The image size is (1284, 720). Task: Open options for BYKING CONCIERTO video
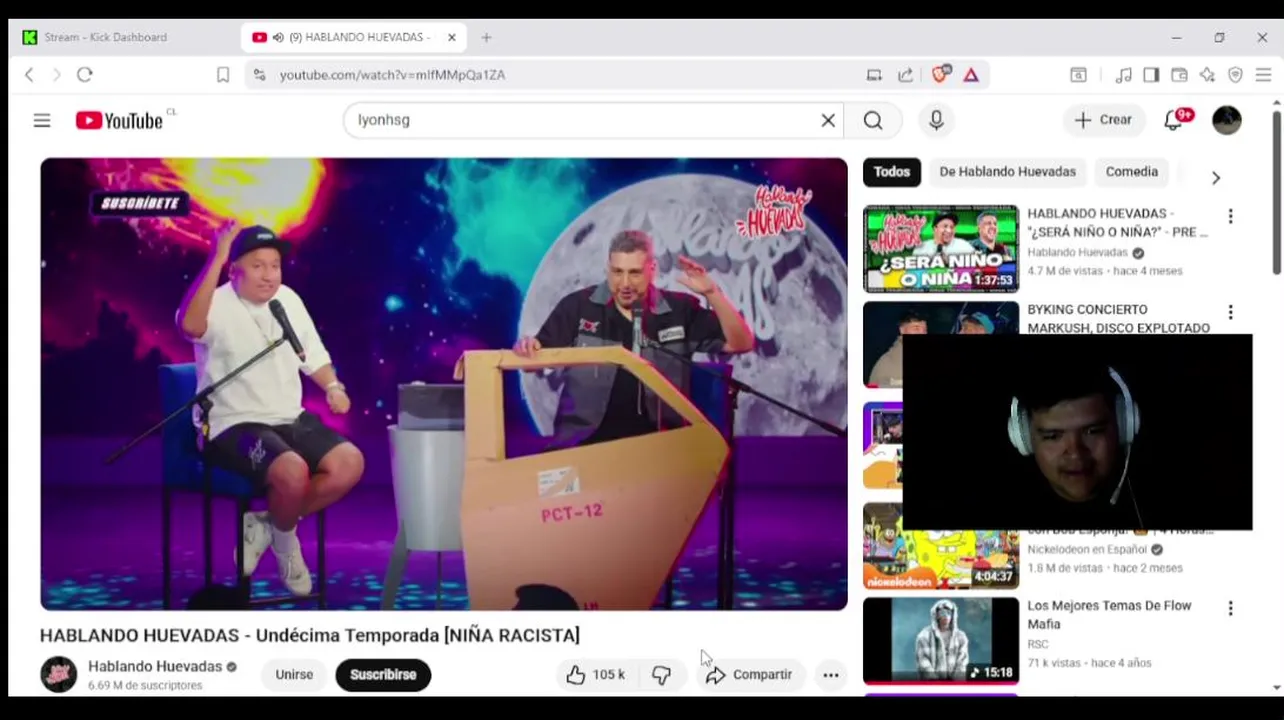click(x=1230, y=312)
